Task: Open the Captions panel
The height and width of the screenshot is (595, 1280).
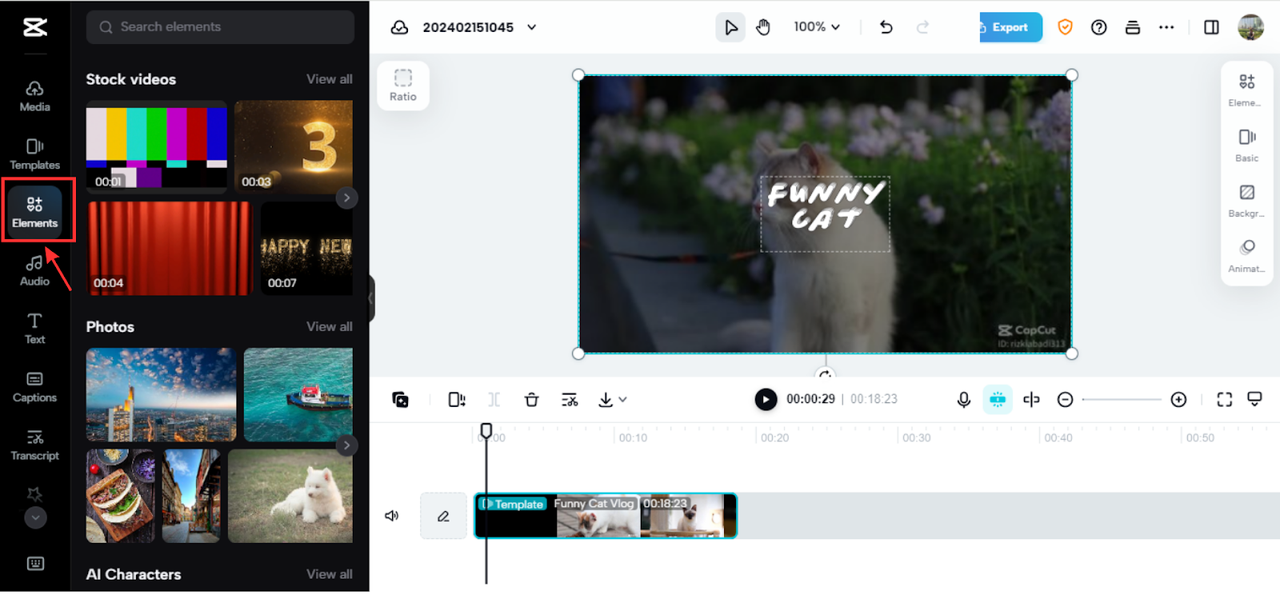Action: (35, 386)
